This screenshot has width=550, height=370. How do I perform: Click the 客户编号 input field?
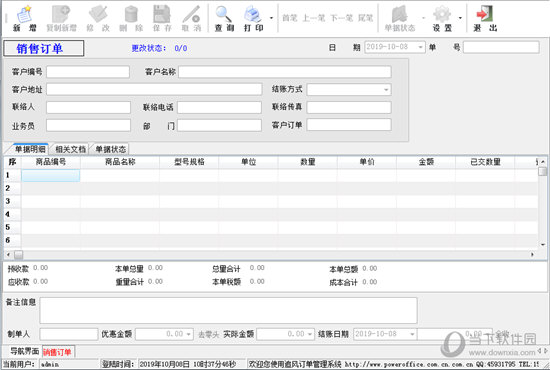88,72
